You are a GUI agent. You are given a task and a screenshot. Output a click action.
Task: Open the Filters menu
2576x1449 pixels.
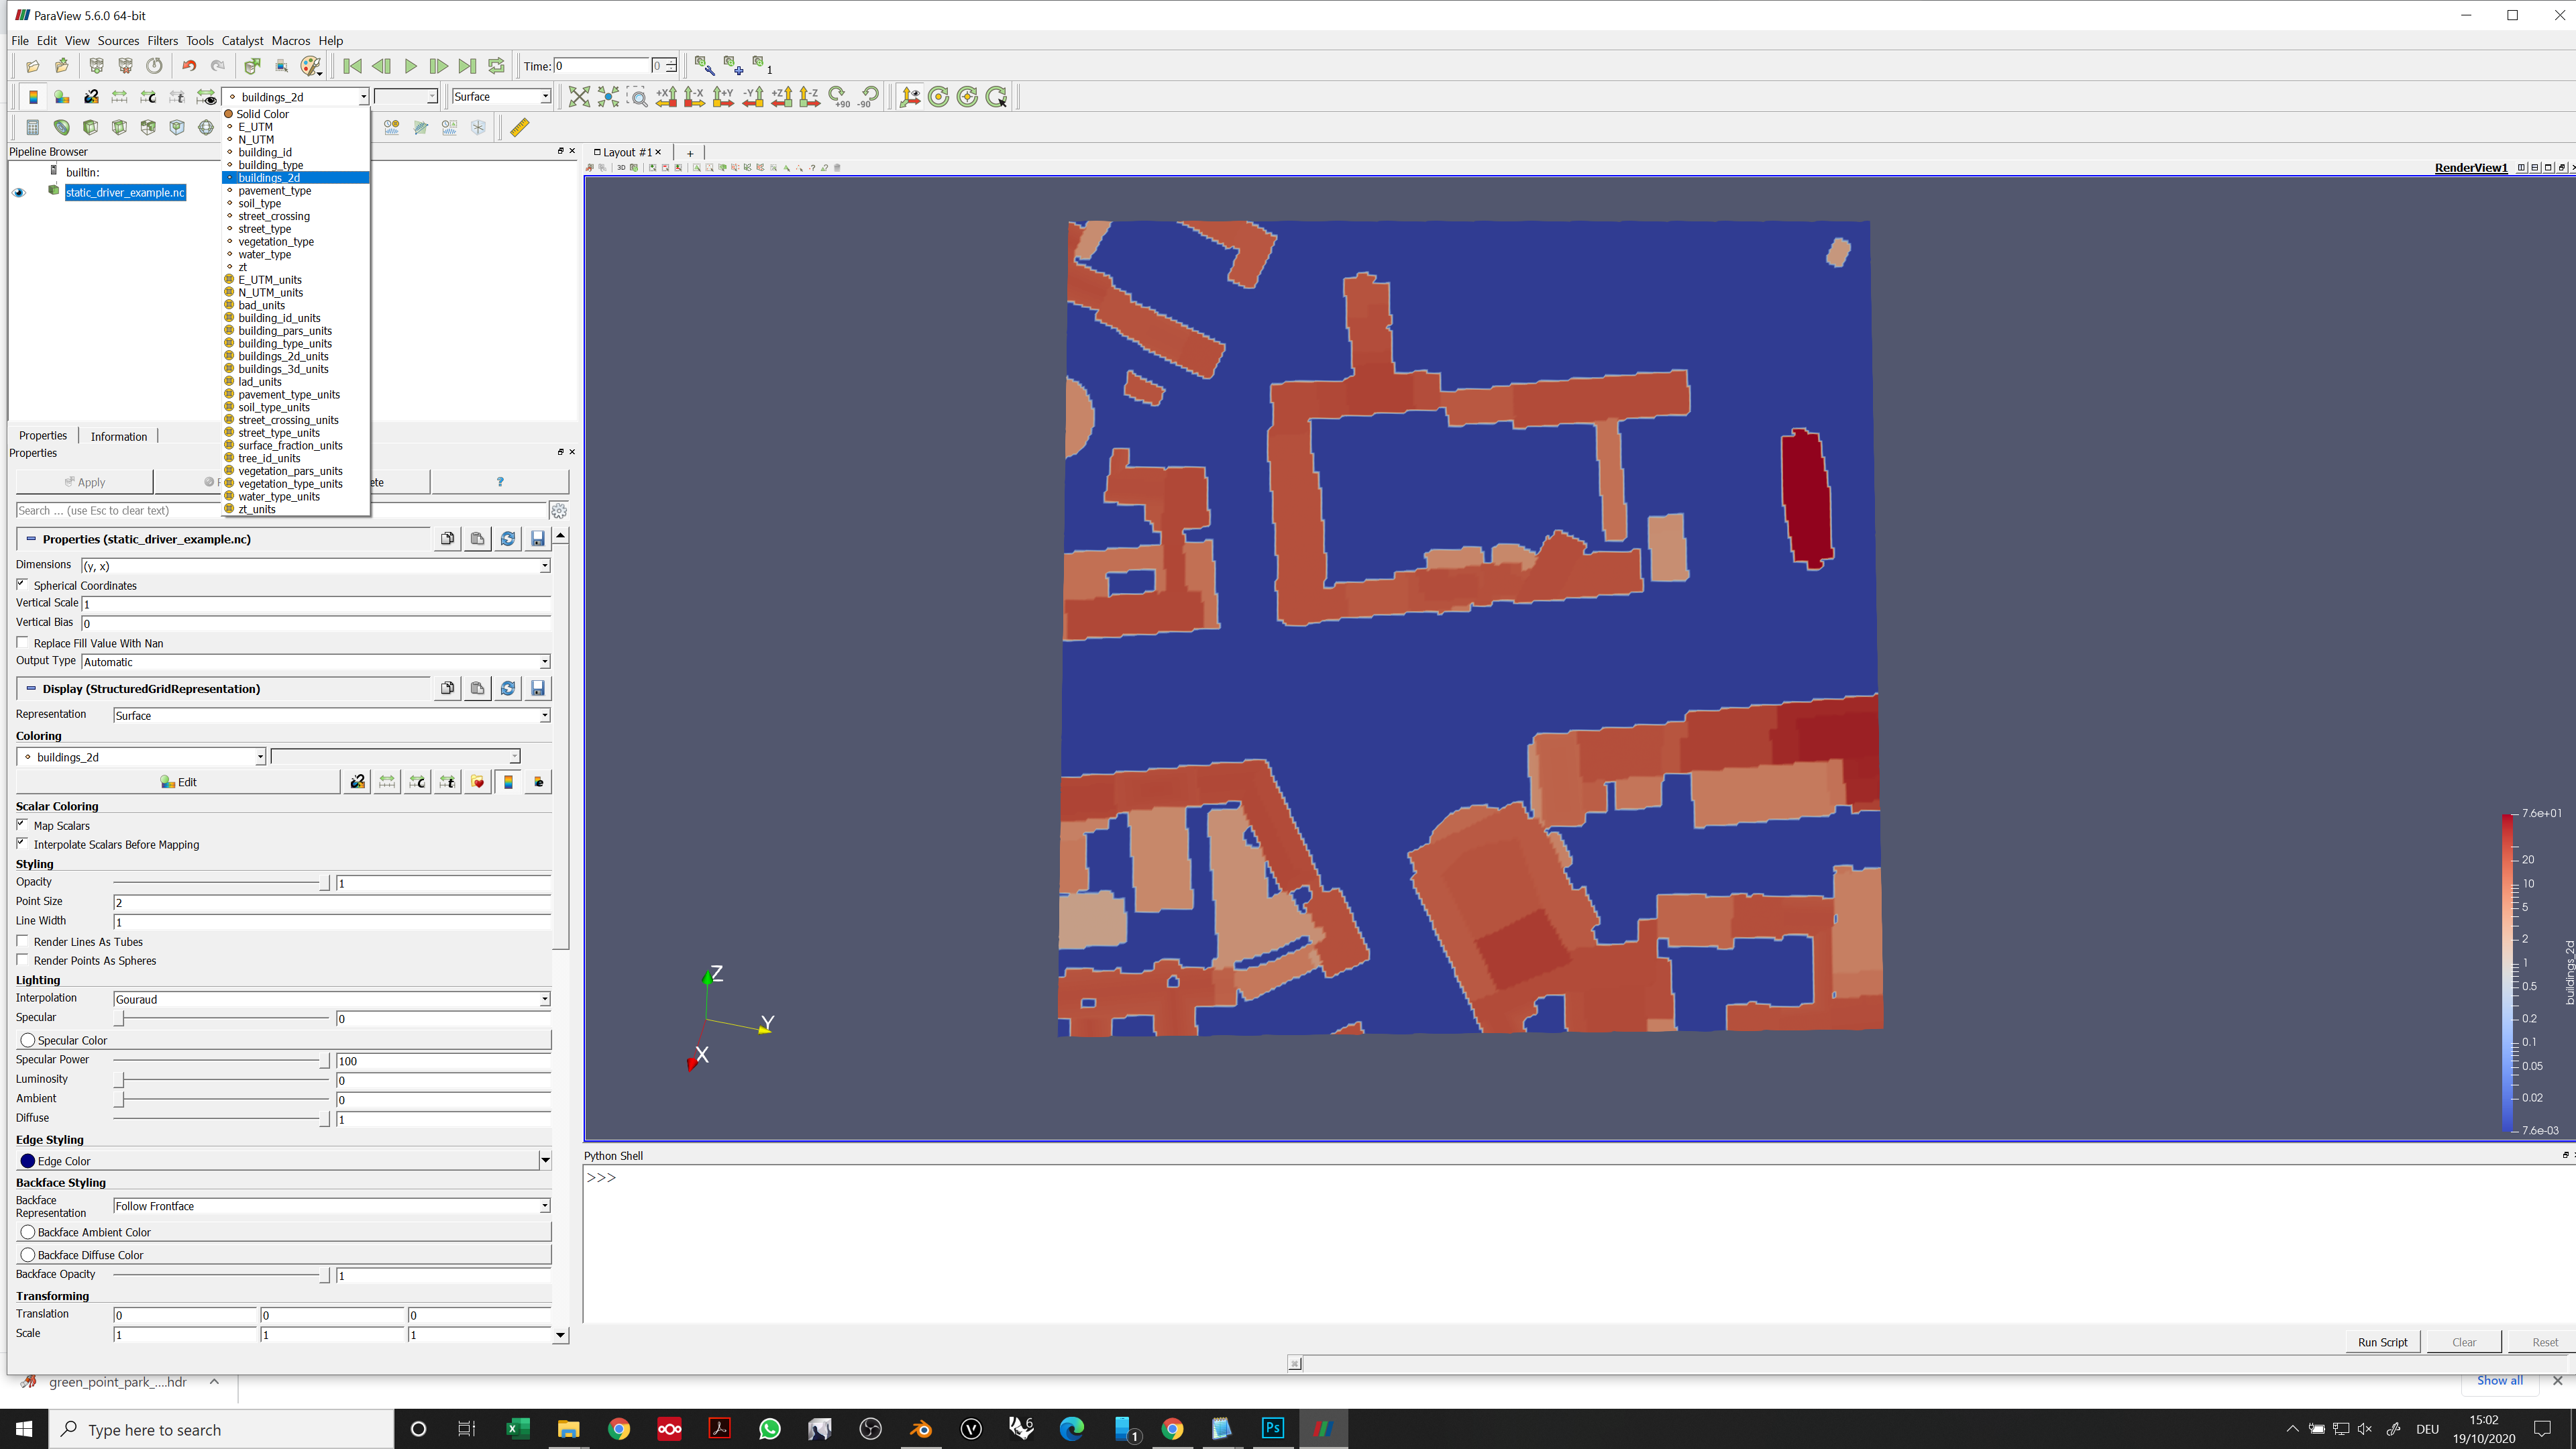click(162, 40)
